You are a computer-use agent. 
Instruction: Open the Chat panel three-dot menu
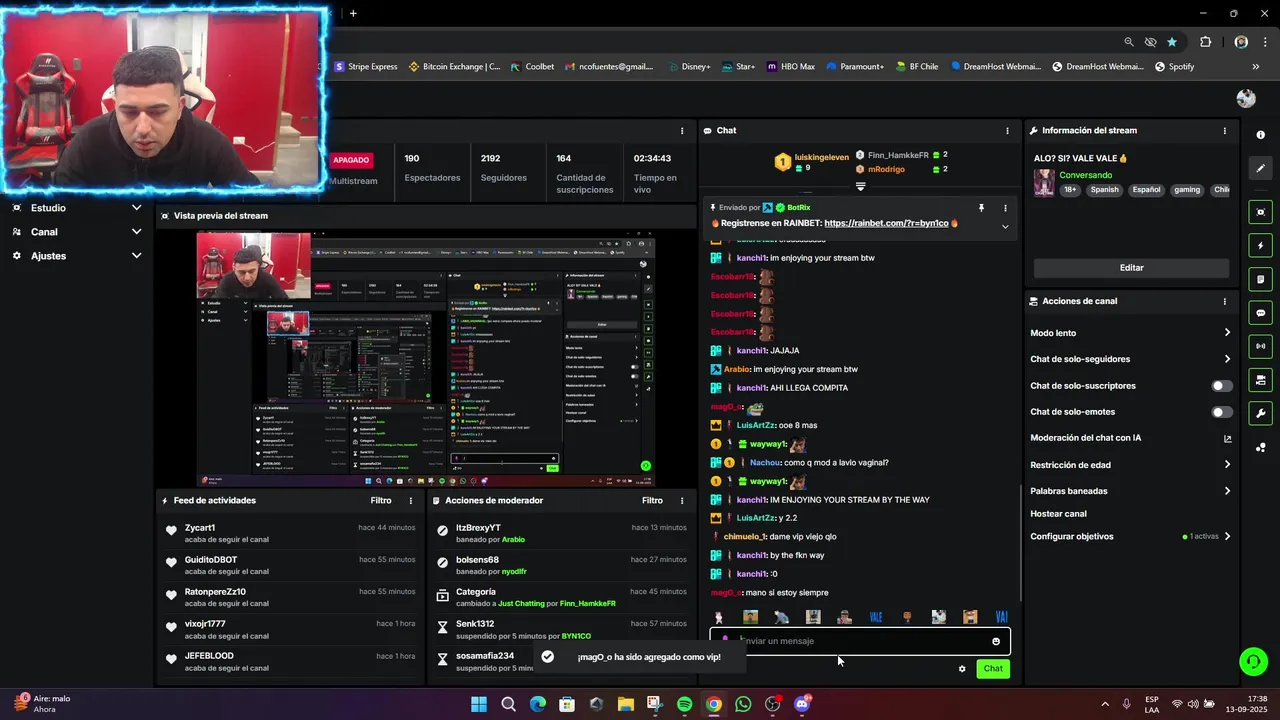point(1007,131)
